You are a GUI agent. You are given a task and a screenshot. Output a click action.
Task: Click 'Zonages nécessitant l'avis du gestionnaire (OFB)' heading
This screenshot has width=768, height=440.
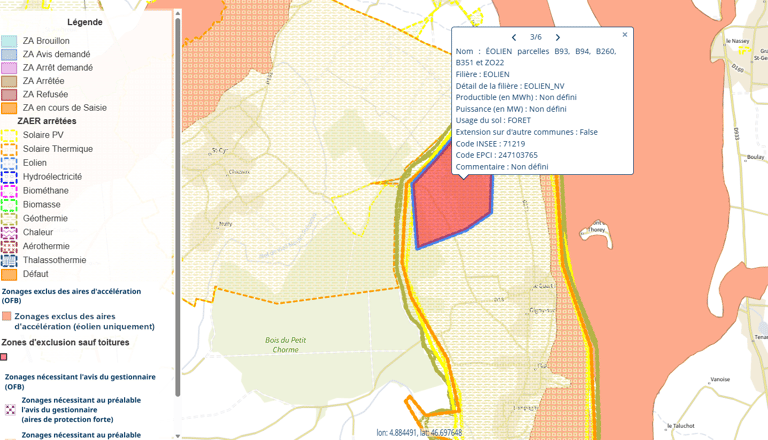pos(80,382)
